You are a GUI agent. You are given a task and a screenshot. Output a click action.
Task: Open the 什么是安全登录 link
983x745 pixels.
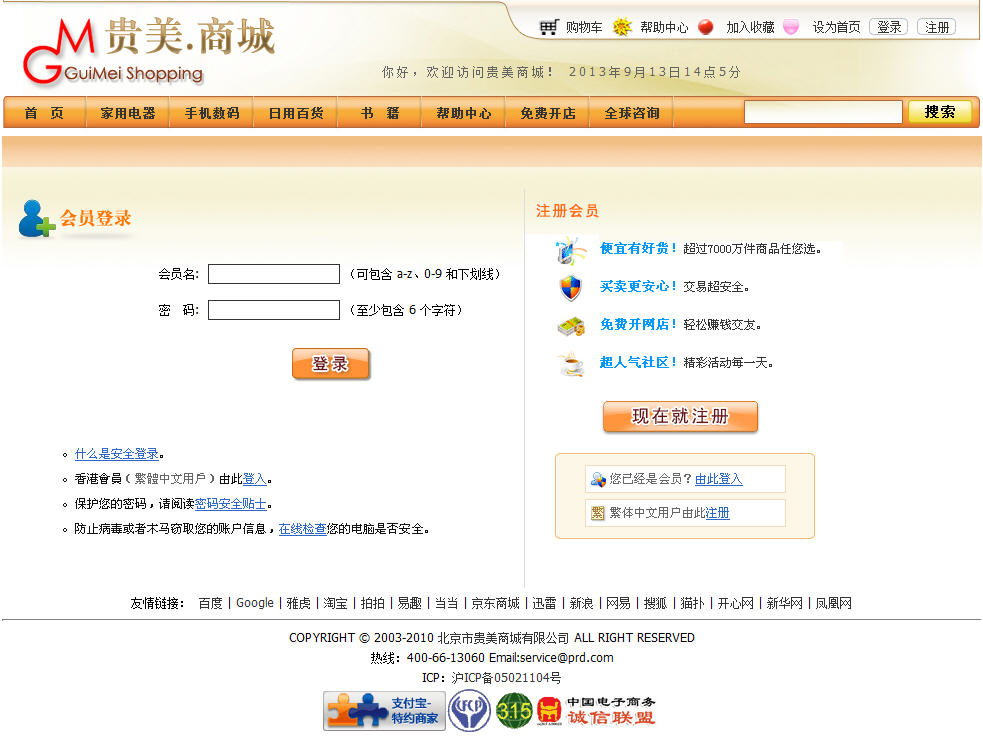[x=117, y=454]
